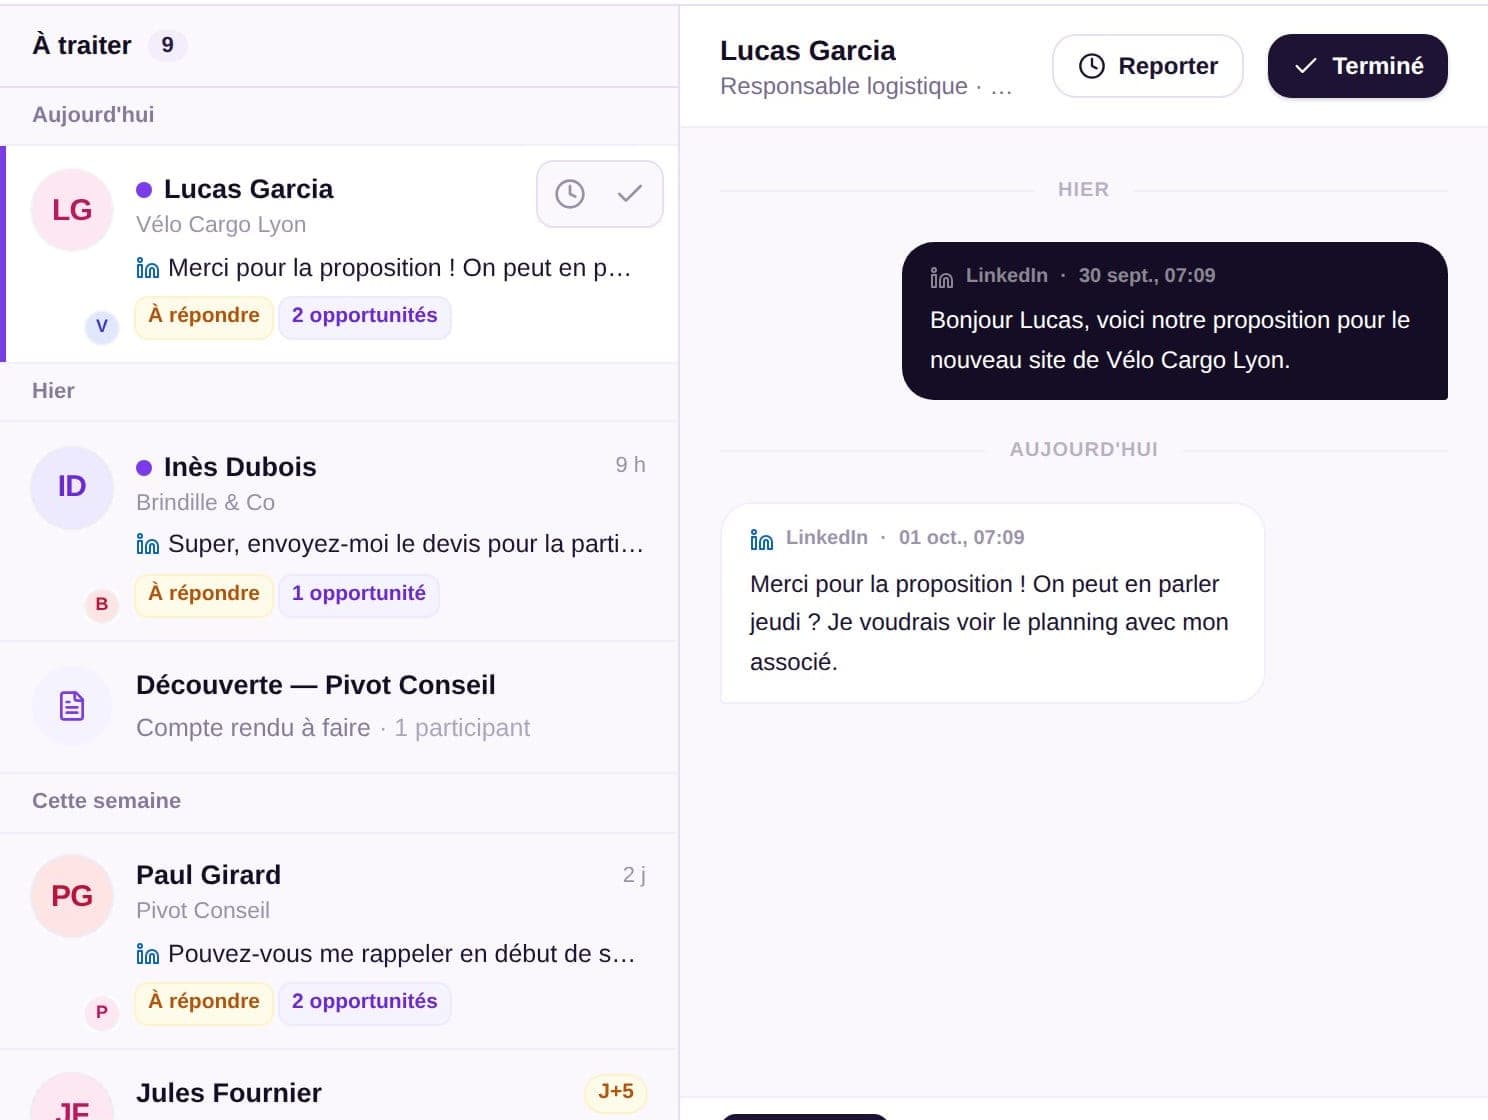Open the LG avatar for Lucas Garcia
The width and height of the screenshot is (1488, 1120).
(72, 210)
